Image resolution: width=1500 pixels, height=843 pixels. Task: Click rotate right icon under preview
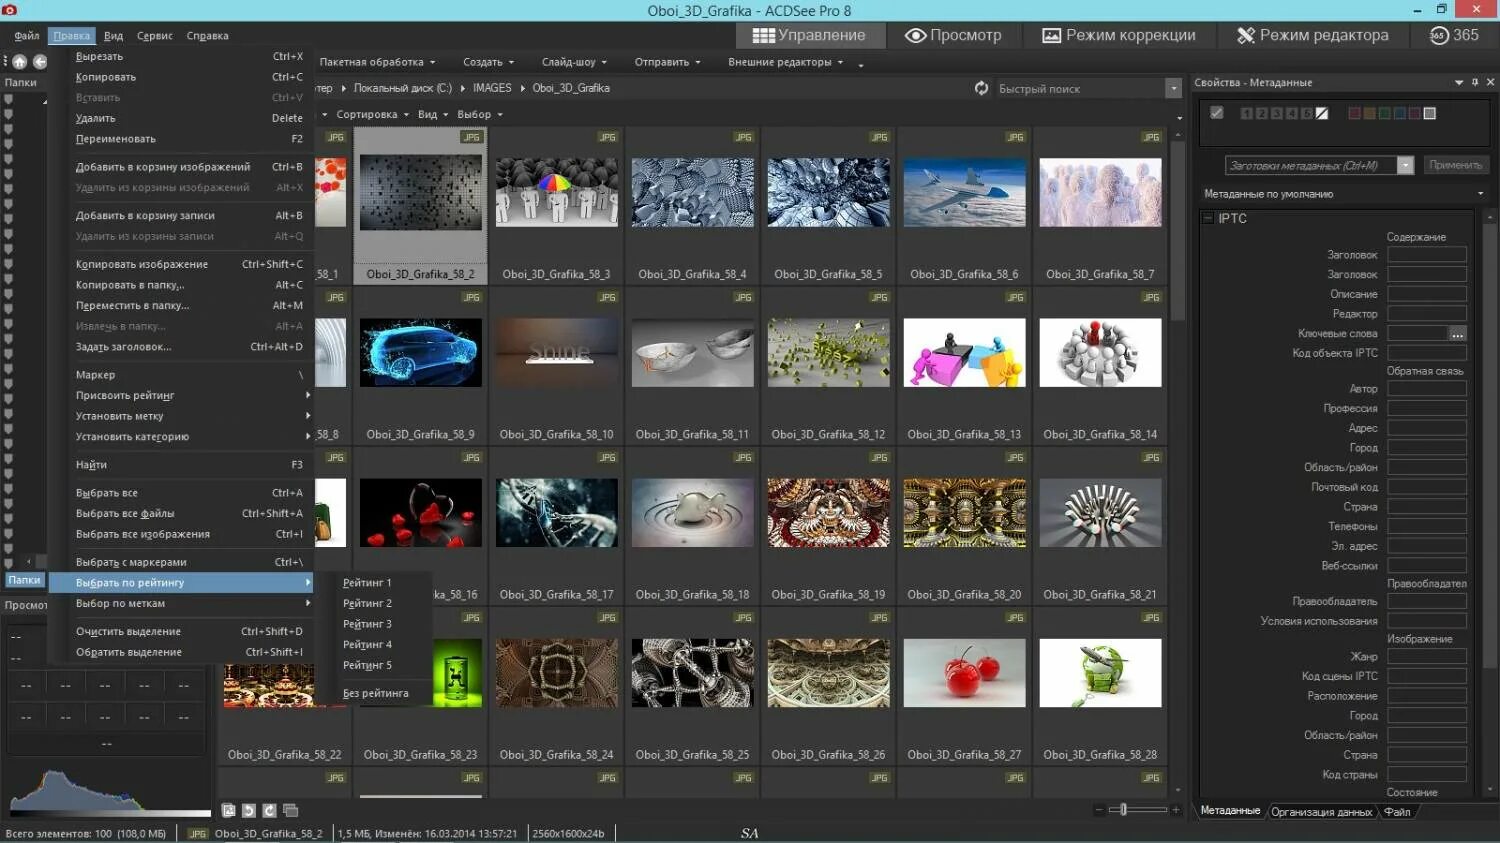(x=269, y=810)
